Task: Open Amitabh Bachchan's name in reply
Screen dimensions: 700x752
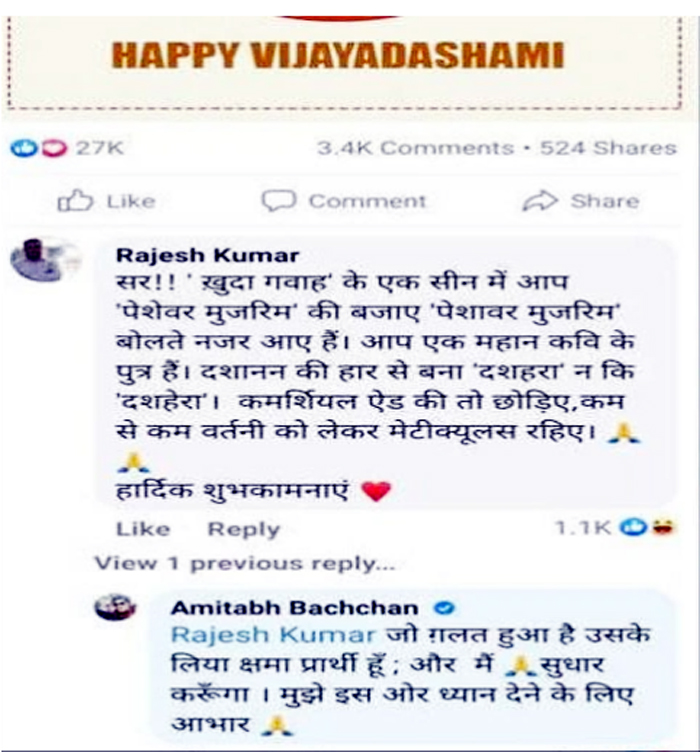Action: [x=294, y=608]
